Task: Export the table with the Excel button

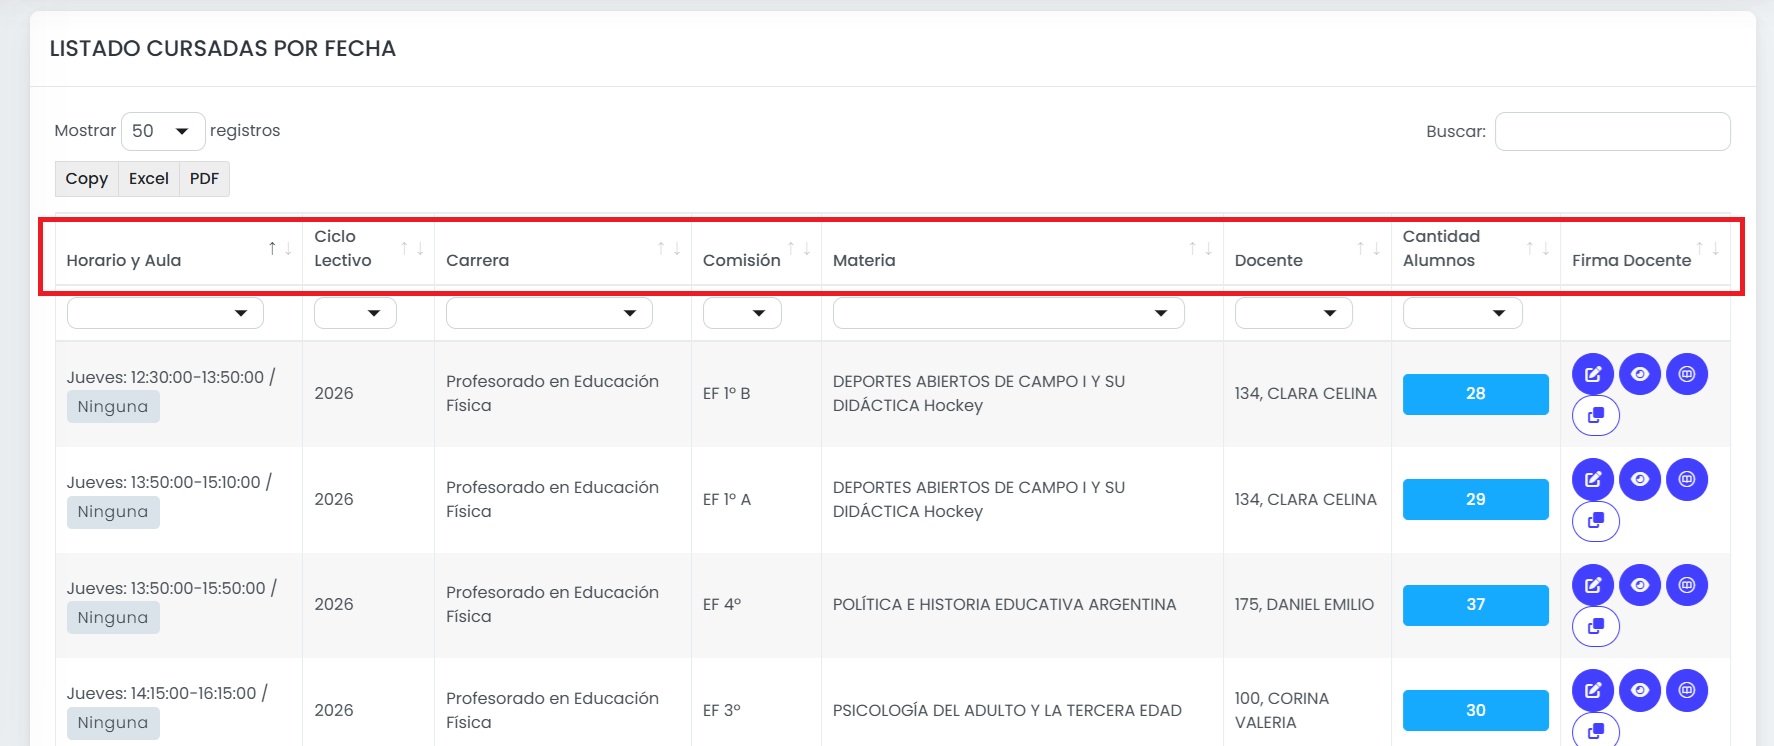Action: point(149,179)
